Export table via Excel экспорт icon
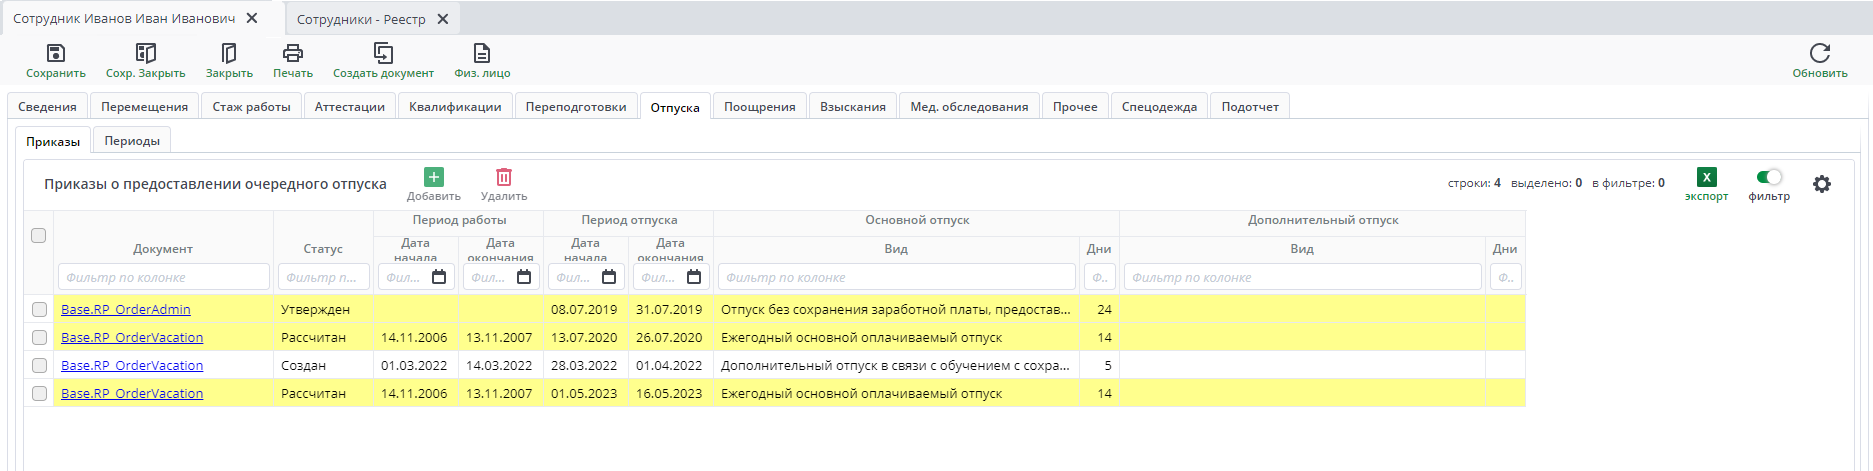1873x471 pixels. click(x=1707, y=177)
